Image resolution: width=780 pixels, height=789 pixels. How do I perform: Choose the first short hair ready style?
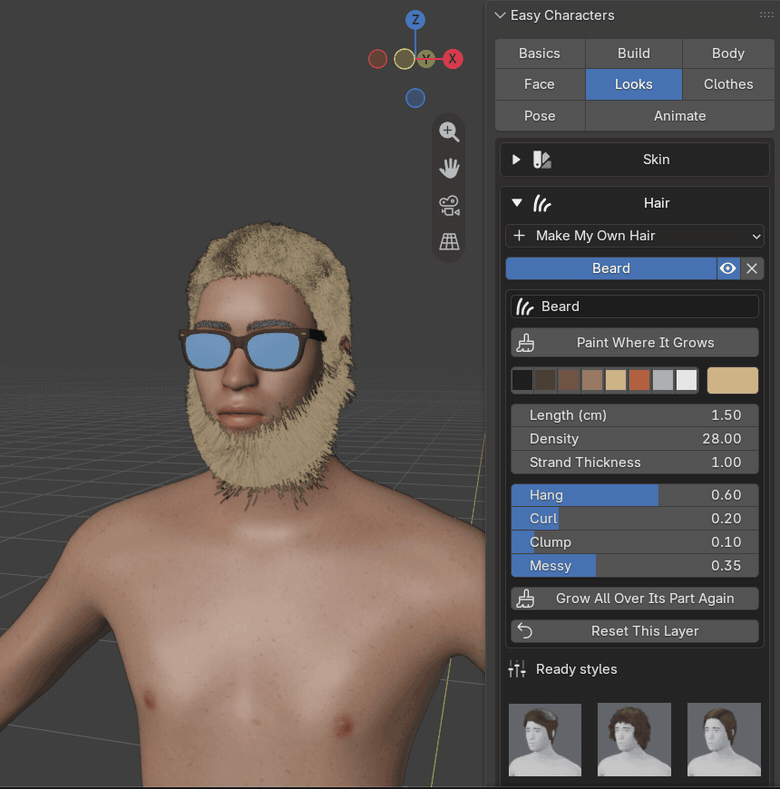click(545, 740)
